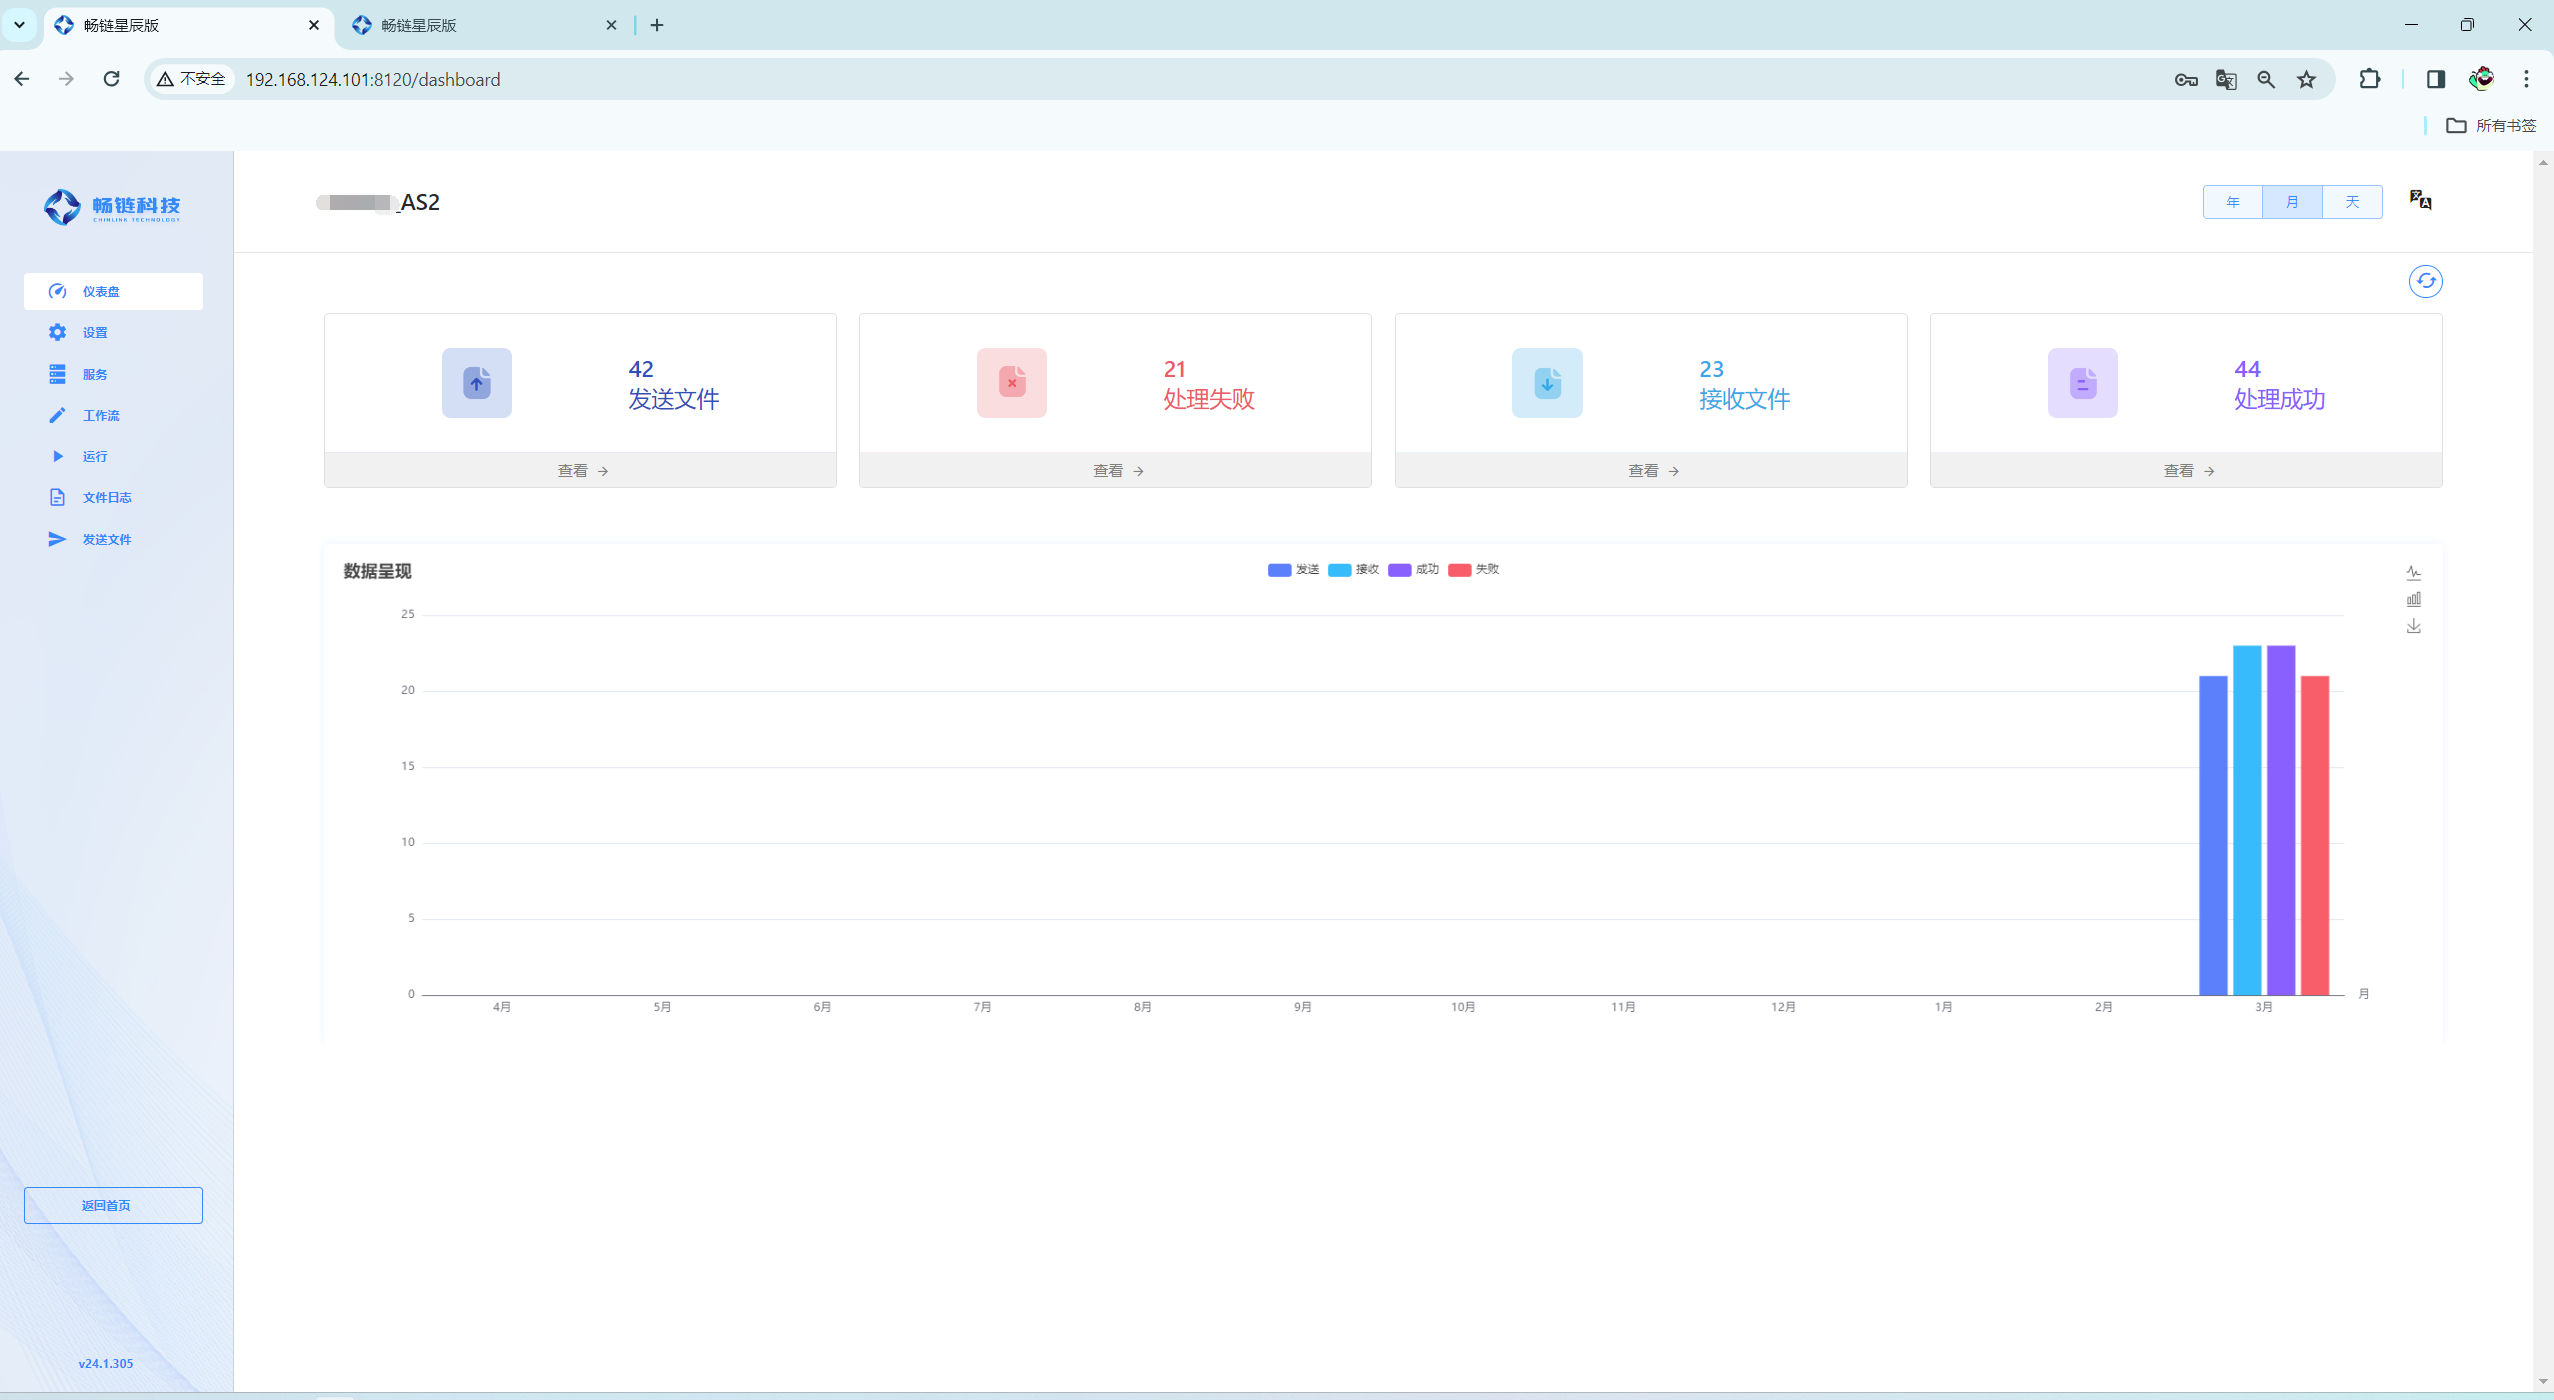Viewport: 2554px width, 1400px height.
Task: Click 返回首页 button
Action: (x=113, y=1205)
